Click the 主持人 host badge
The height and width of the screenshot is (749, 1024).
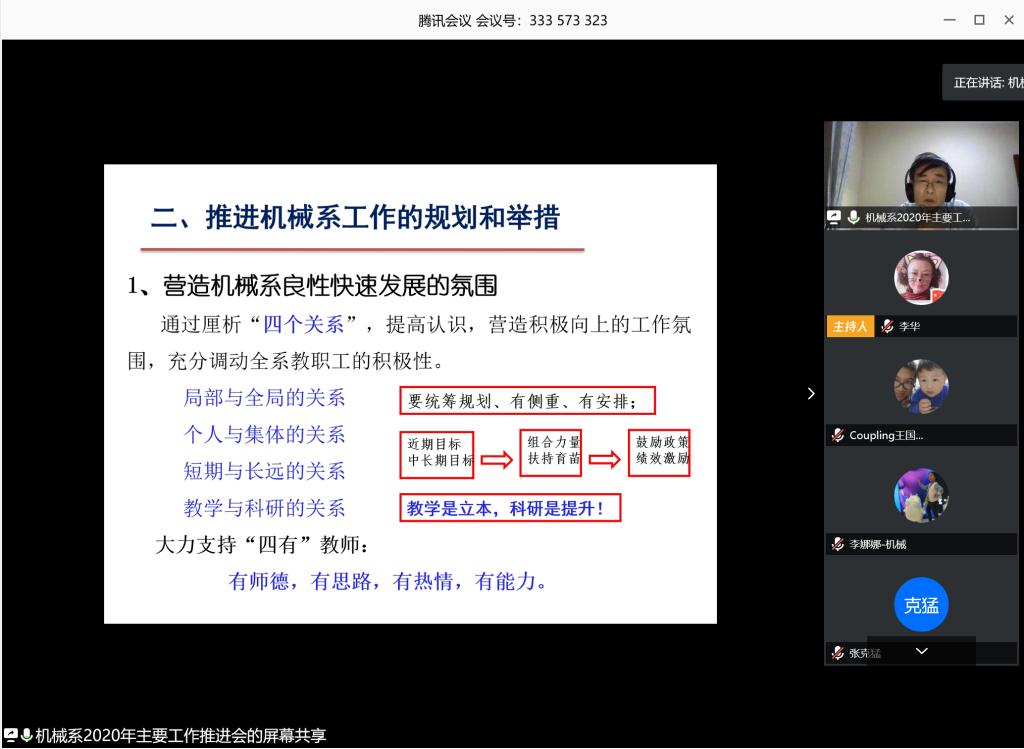coord(850,327)
